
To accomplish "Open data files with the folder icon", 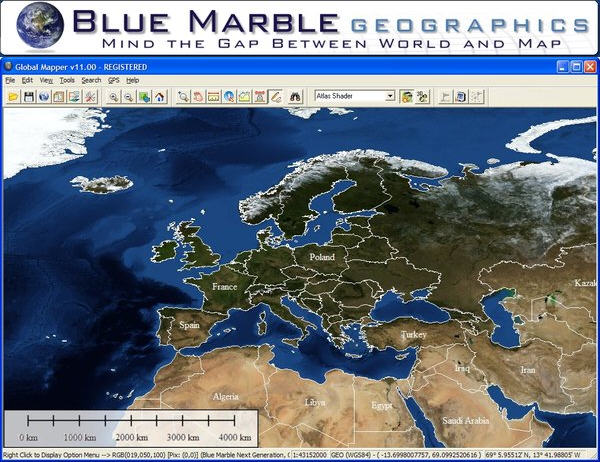I will point(14,96).
